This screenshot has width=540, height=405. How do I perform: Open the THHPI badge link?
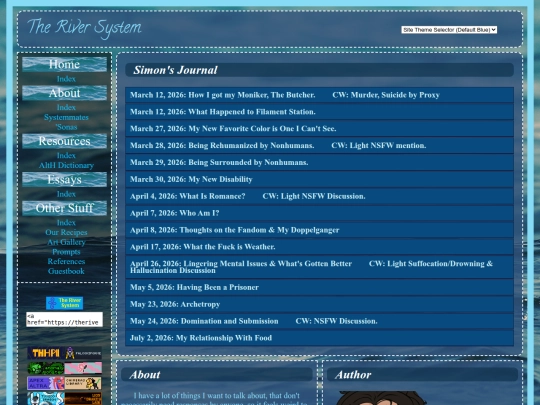pyautogui.click(x=46, y=353)
